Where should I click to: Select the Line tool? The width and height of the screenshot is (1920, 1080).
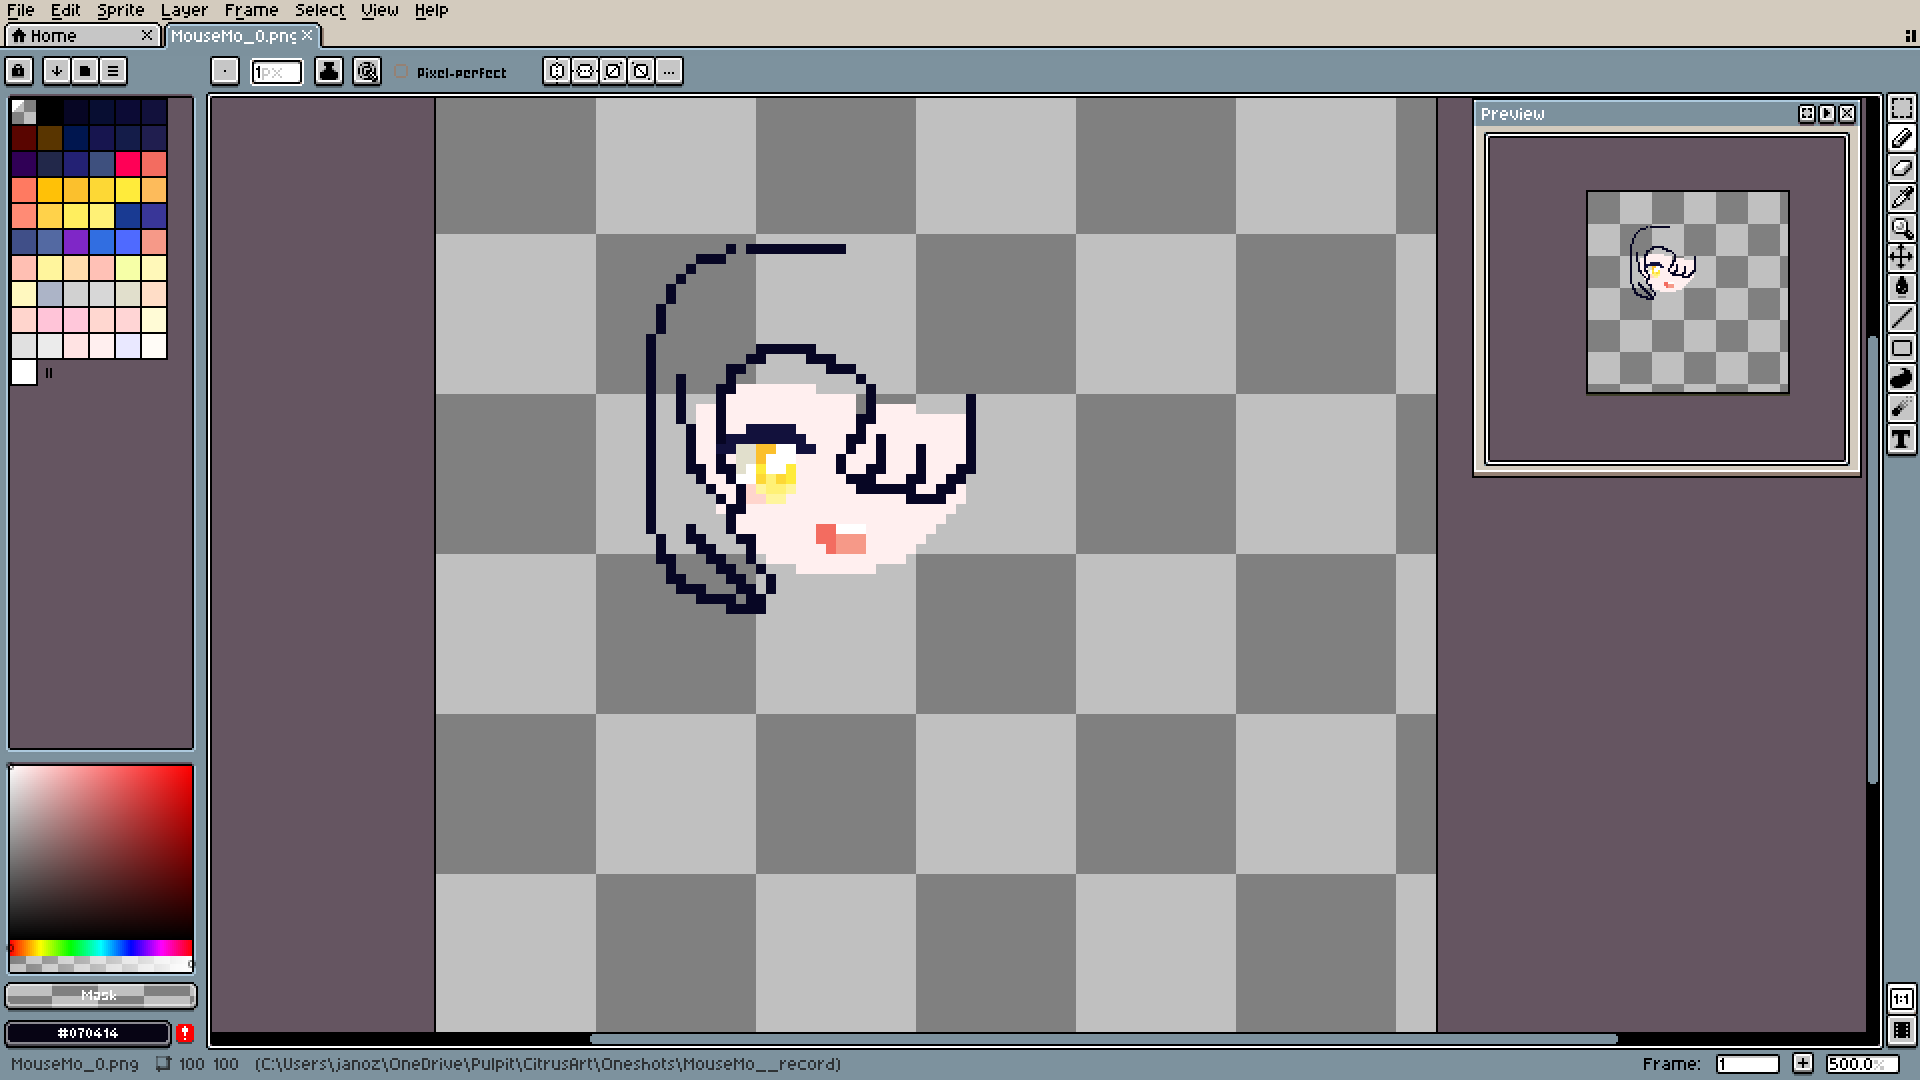click(1901, 318)
